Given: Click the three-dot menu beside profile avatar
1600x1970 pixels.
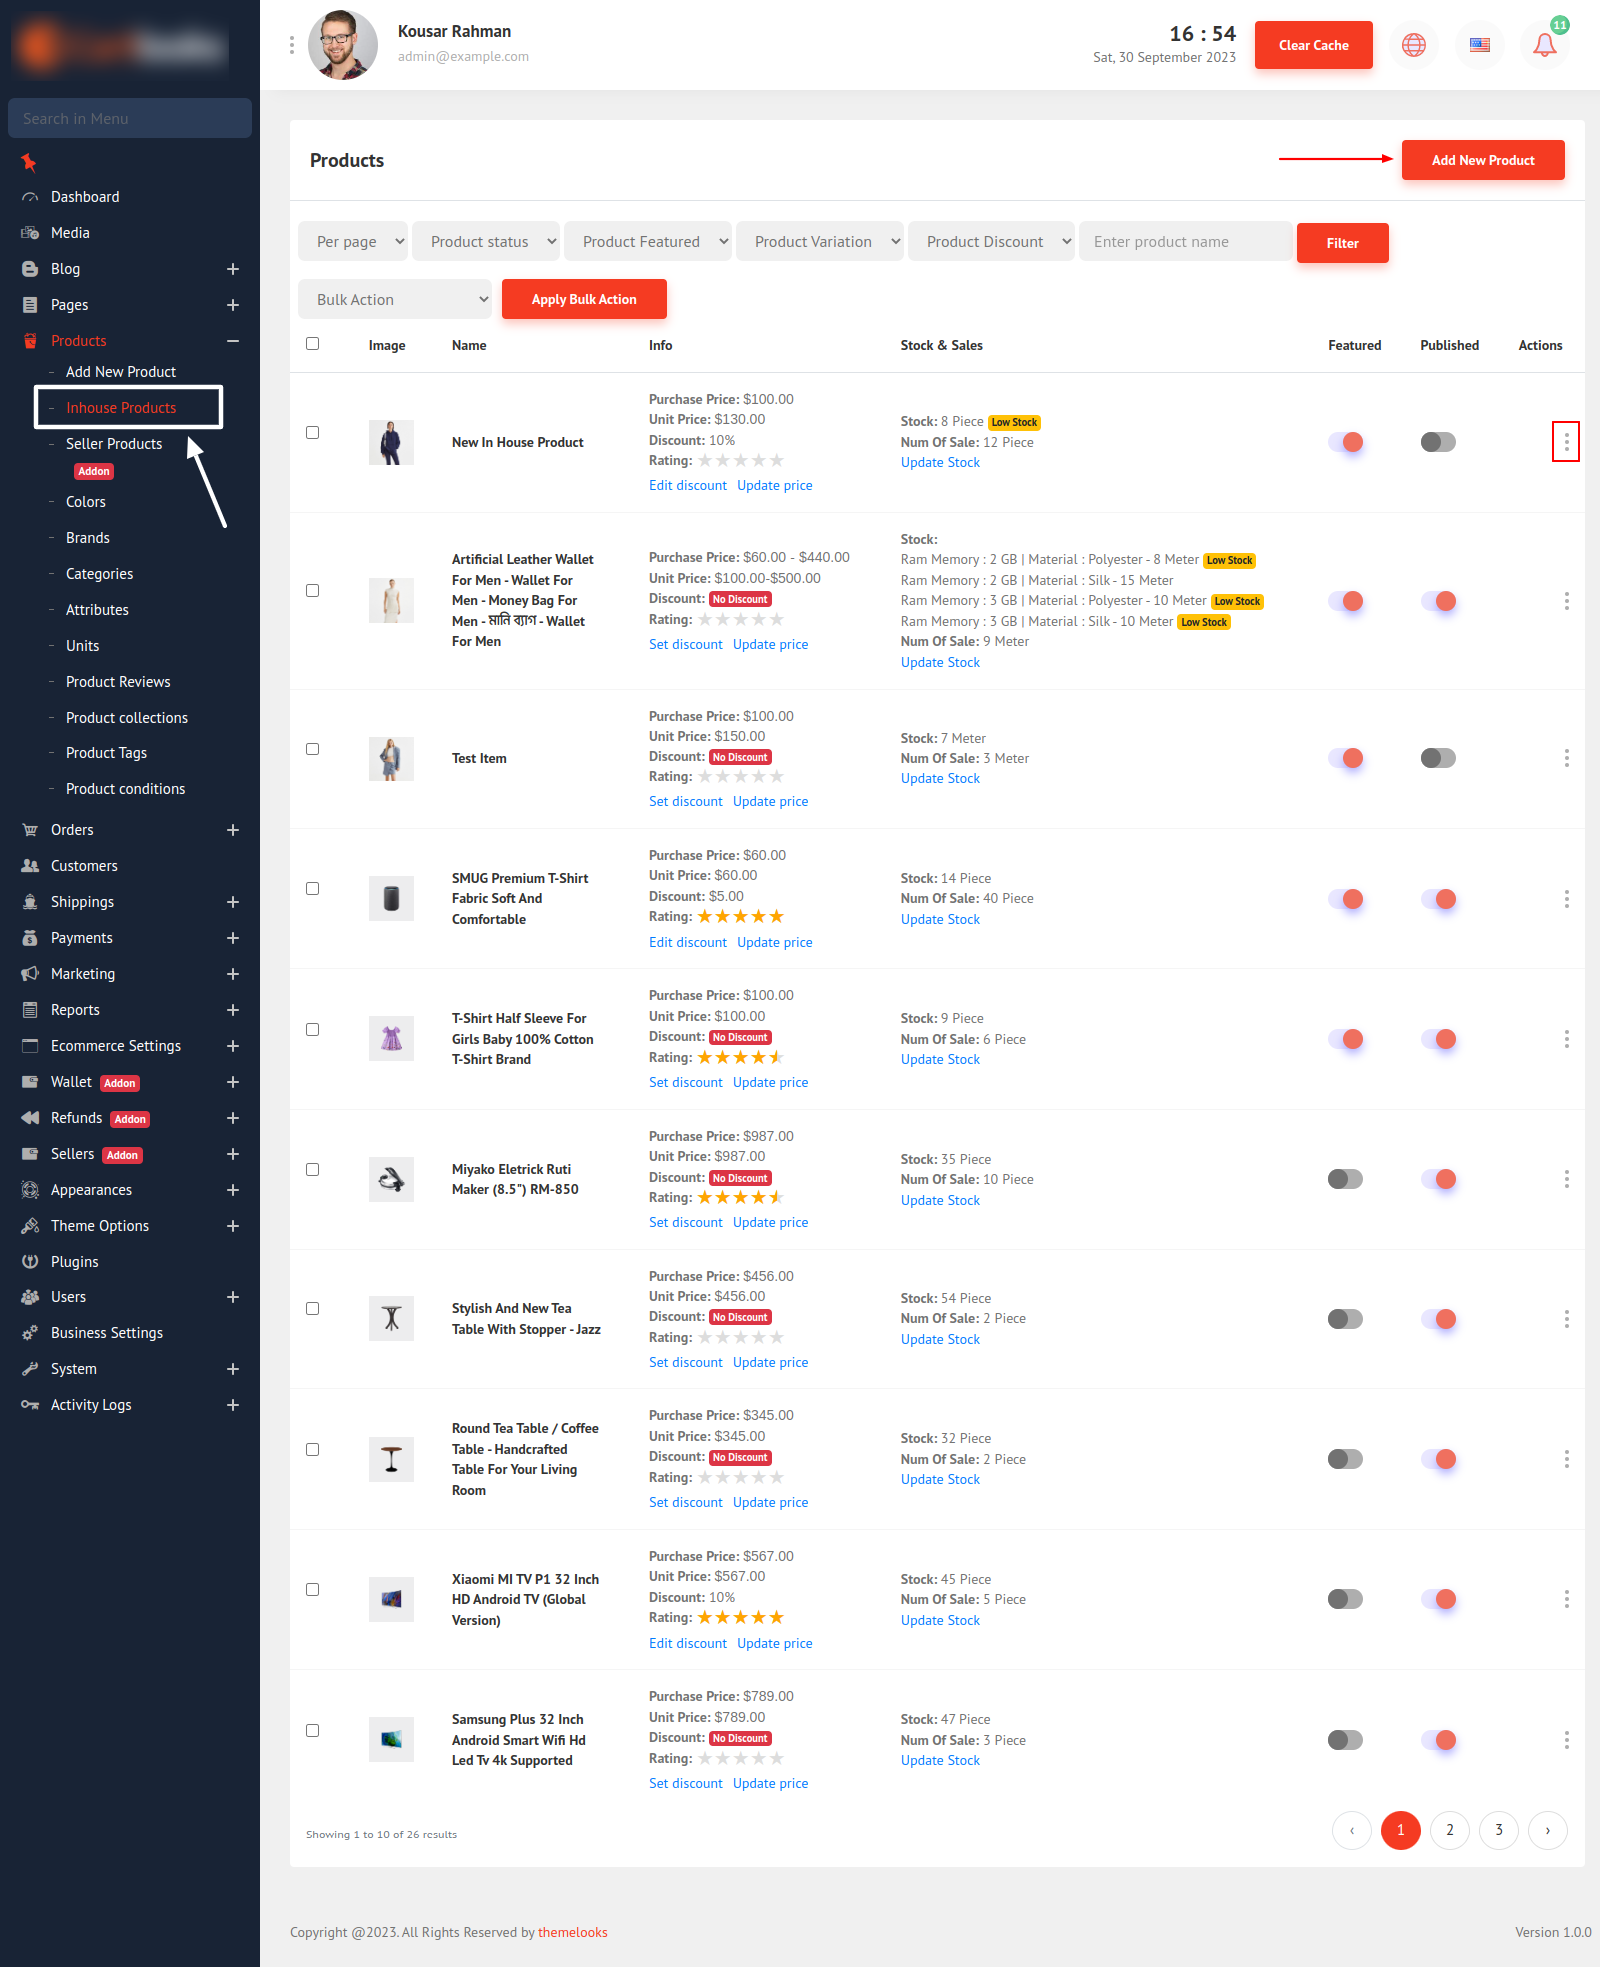Looking at the screenshot, I should click(x=292, y=45).
